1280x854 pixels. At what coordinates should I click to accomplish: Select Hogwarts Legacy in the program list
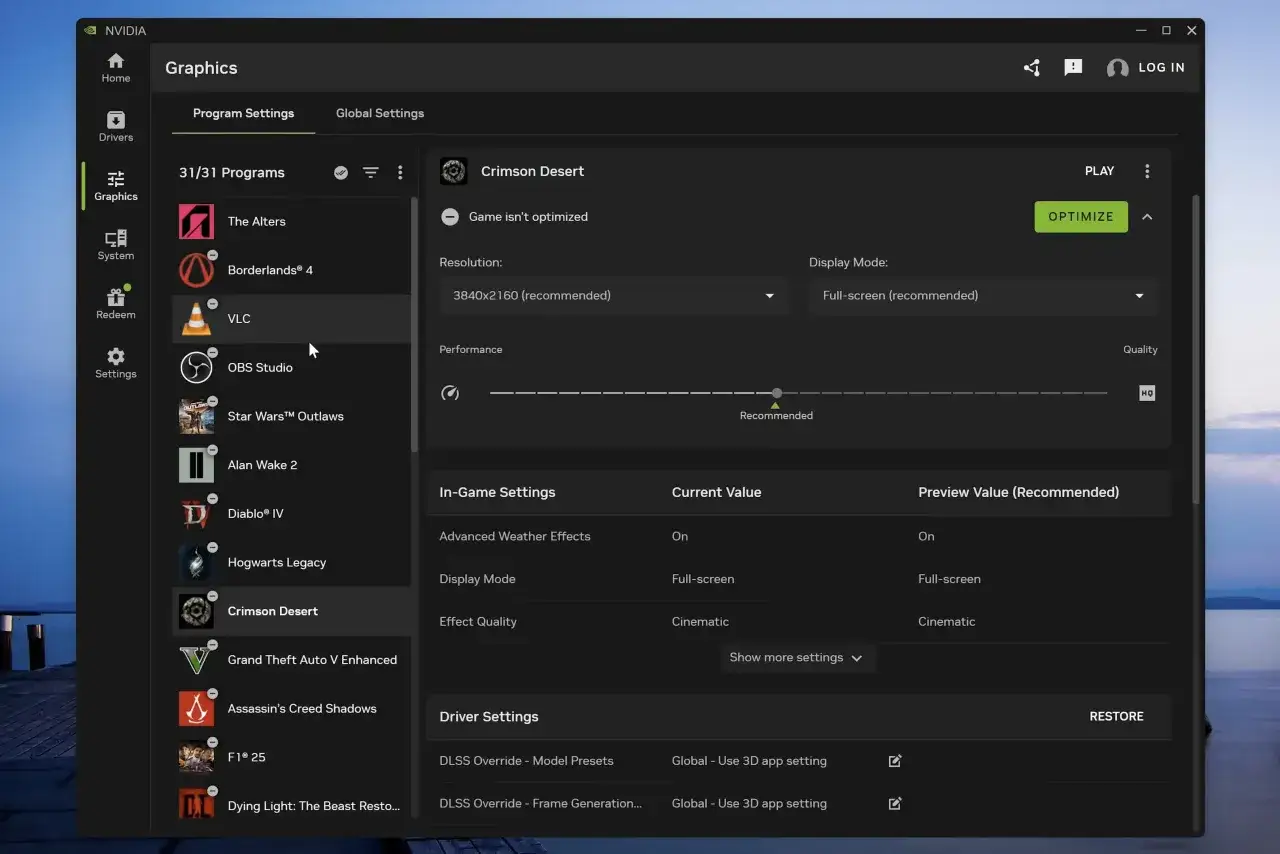(x=291, y=562)
